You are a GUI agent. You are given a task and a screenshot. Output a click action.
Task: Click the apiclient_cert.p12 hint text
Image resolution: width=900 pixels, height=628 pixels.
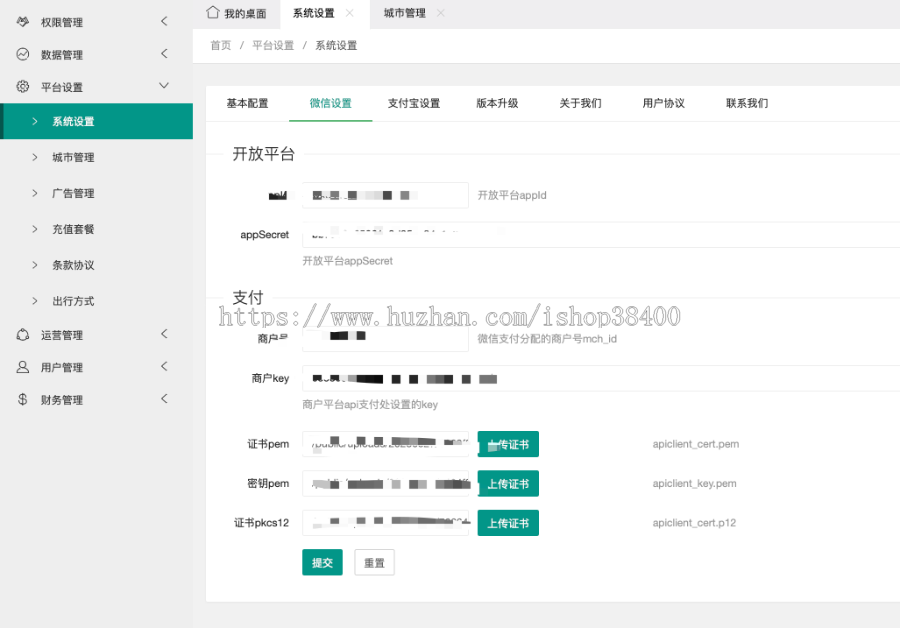[x=694, y=523]
